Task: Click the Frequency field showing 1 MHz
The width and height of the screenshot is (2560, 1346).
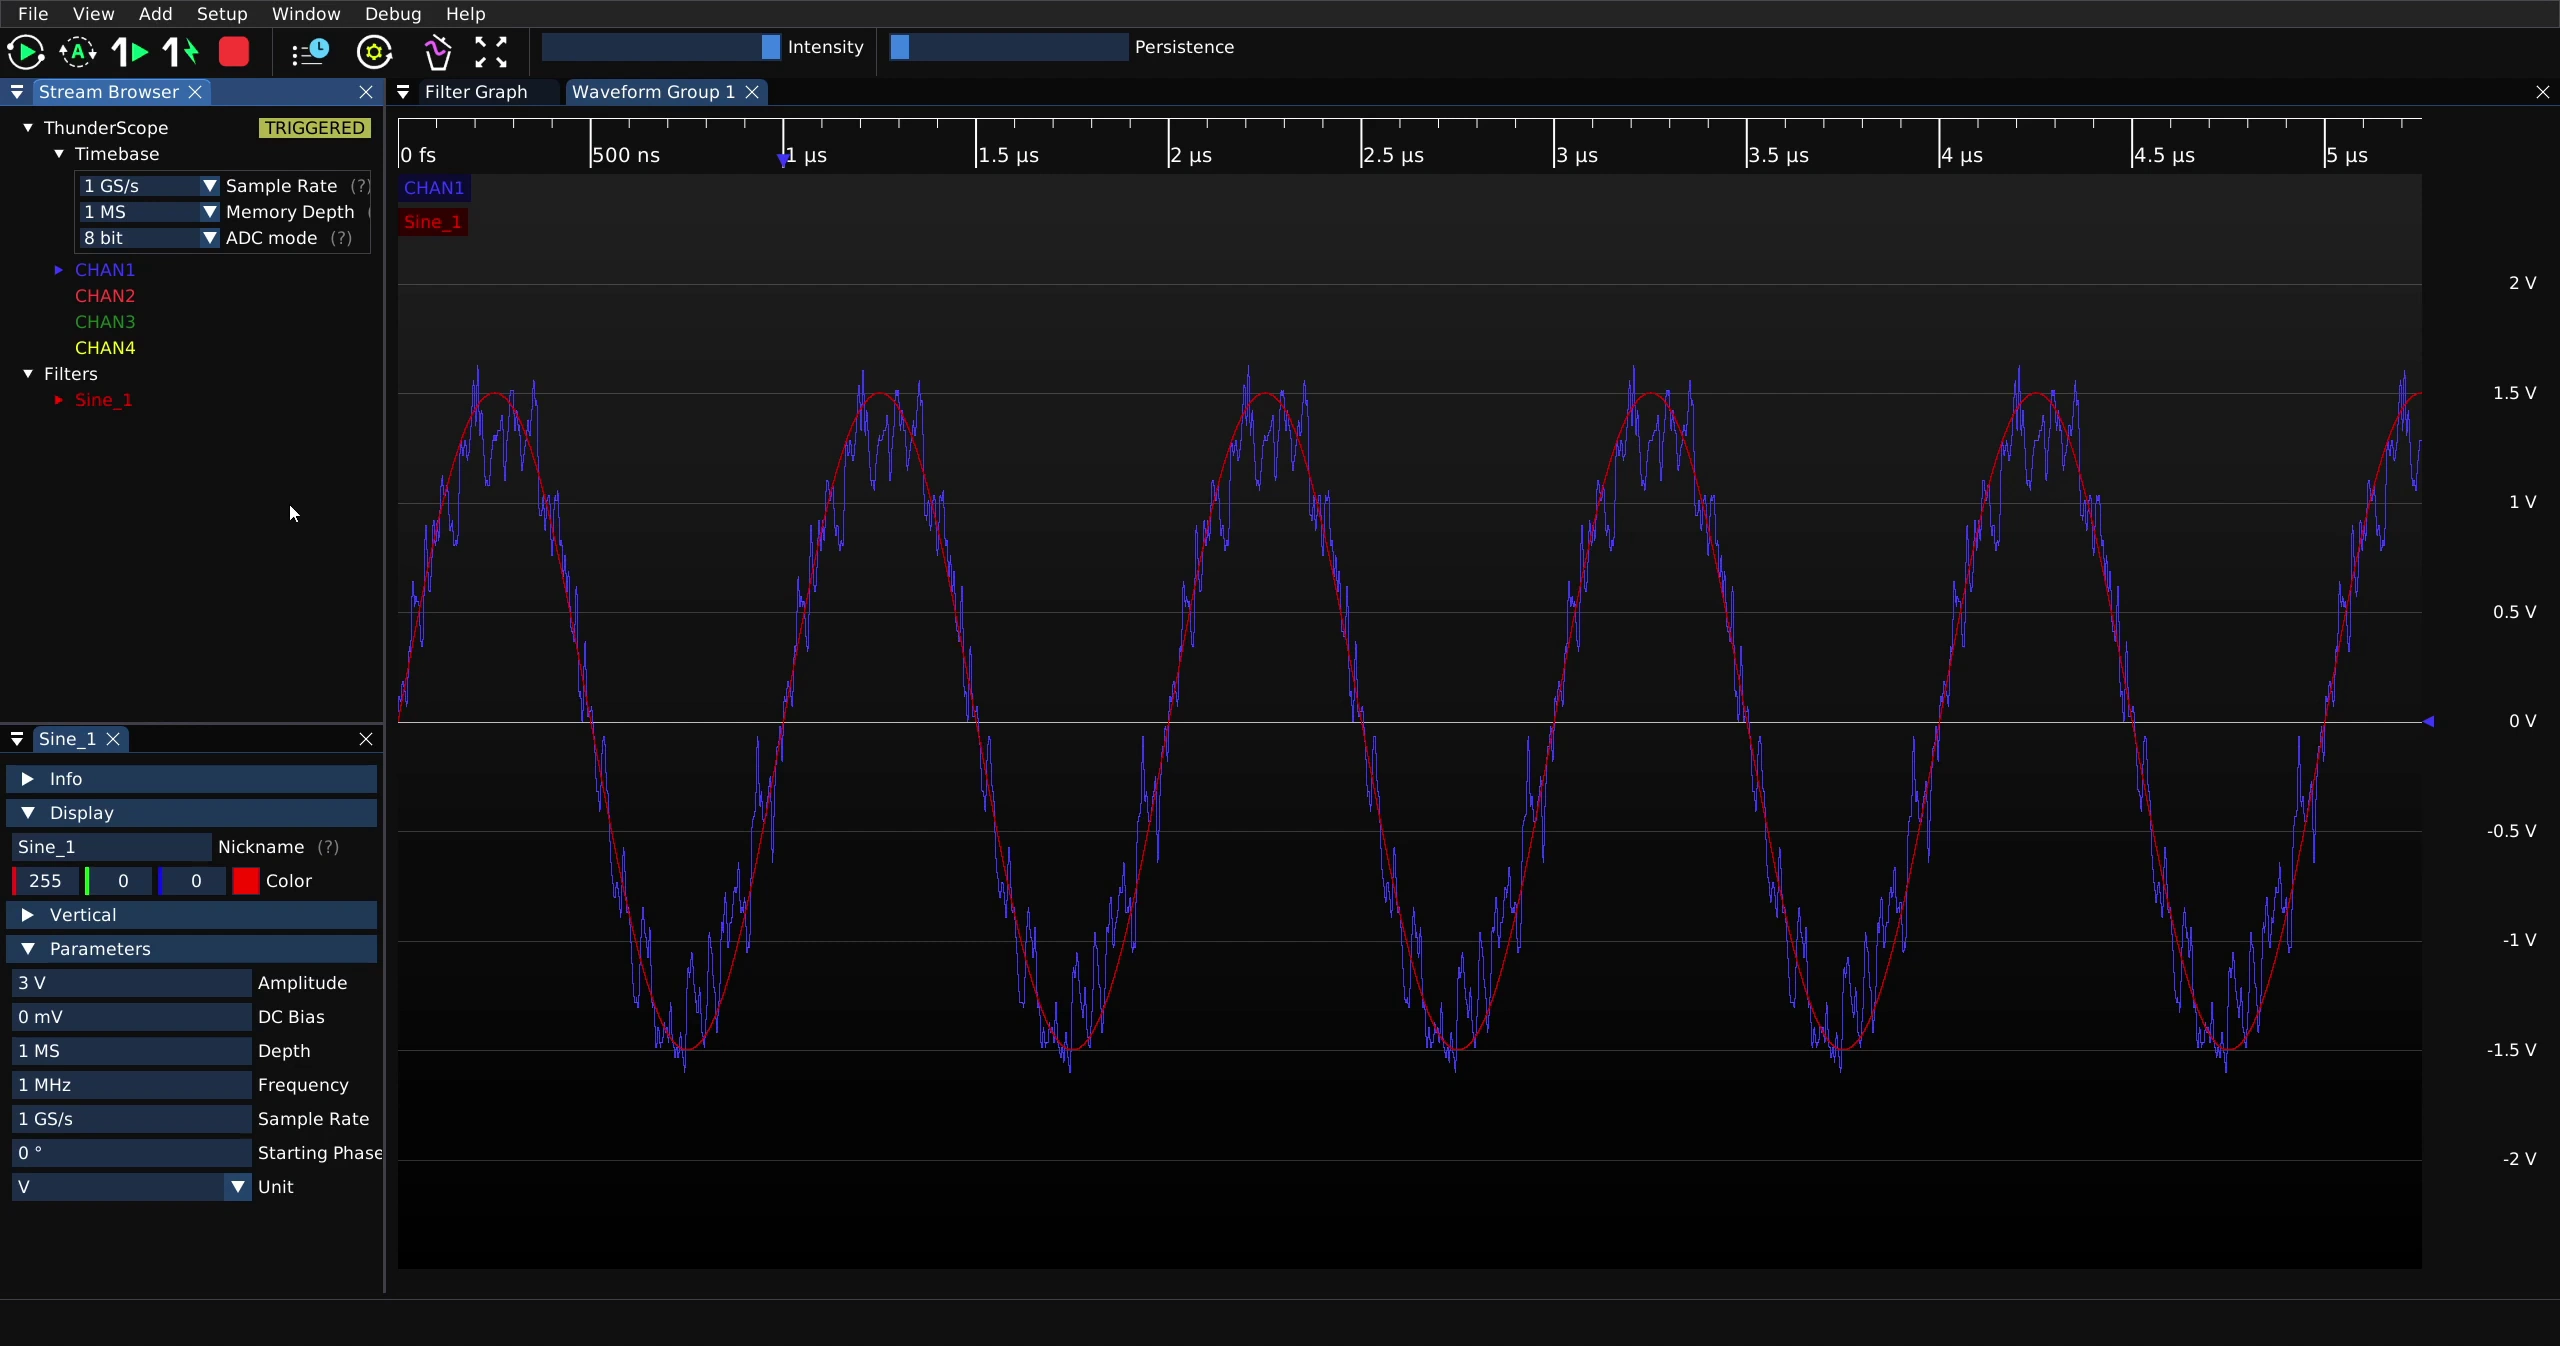Action: pyautogui.click(x=131, y=1085)
